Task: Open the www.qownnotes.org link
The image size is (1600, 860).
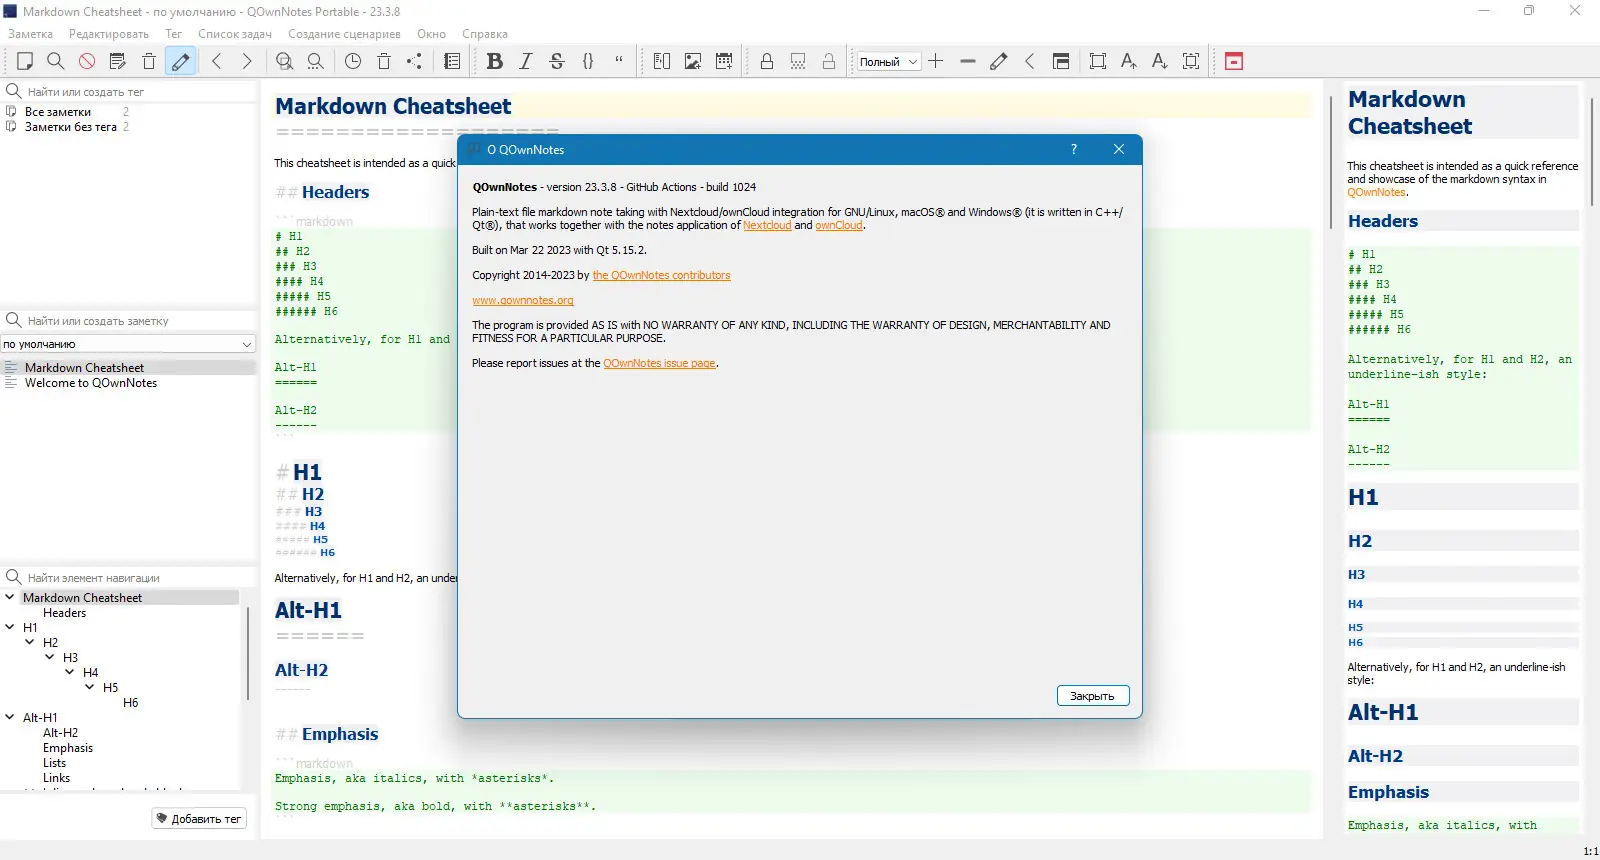Action: pos(523,300)
